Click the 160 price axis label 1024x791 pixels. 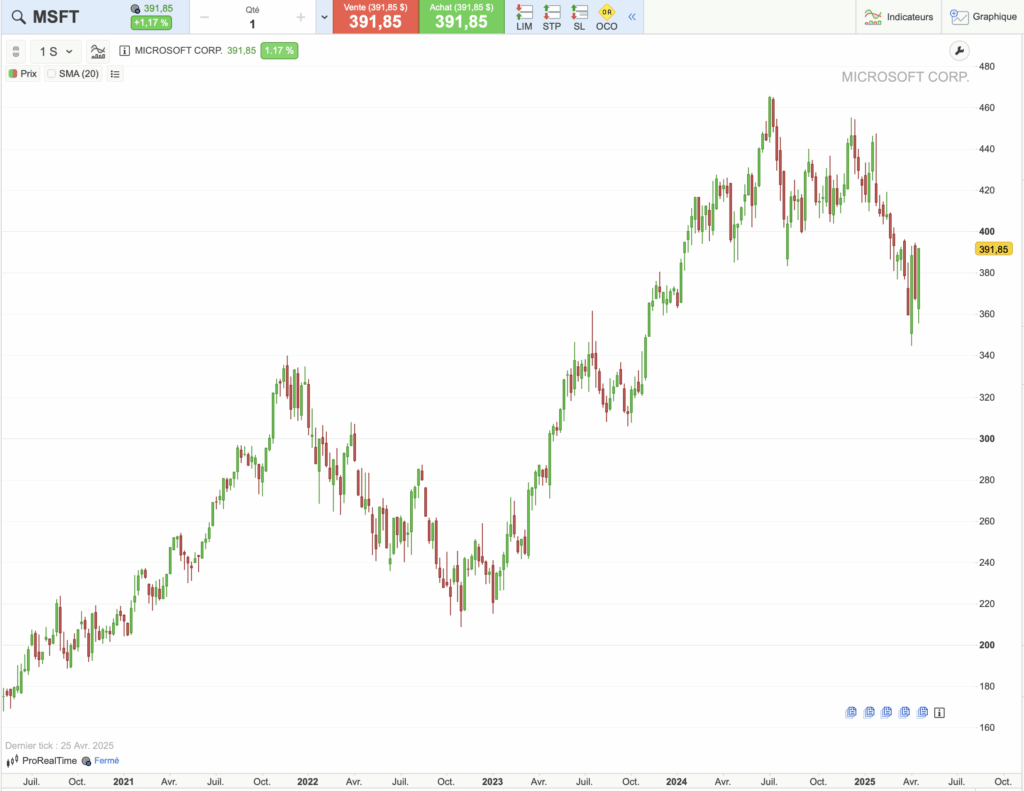click(987, 728)
